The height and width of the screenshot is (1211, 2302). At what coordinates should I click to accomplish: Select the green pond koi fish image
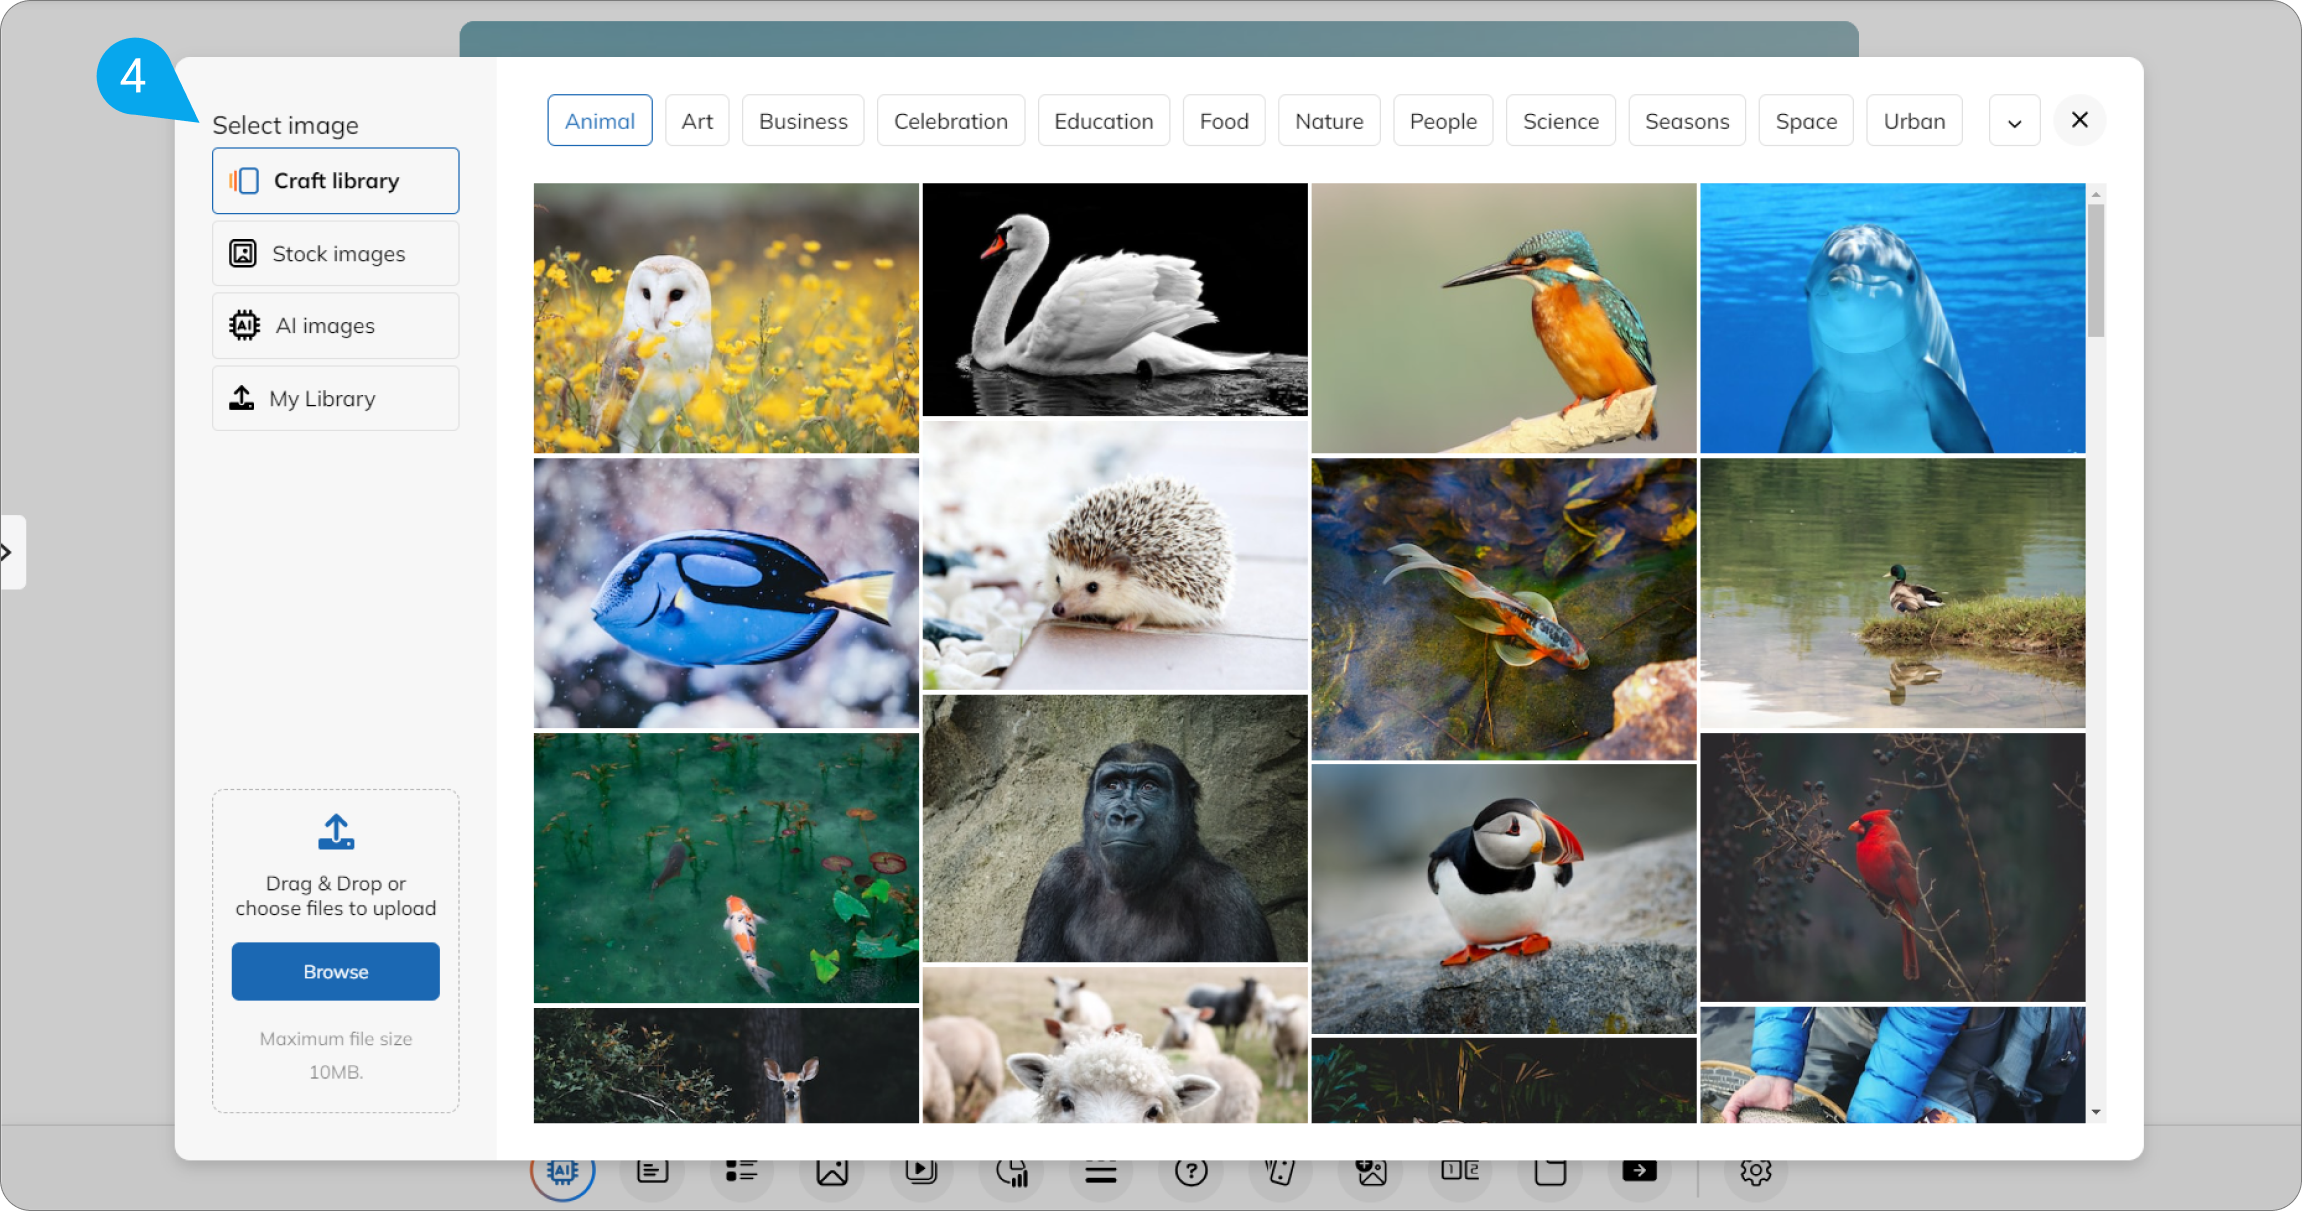[x=726, y=868]
